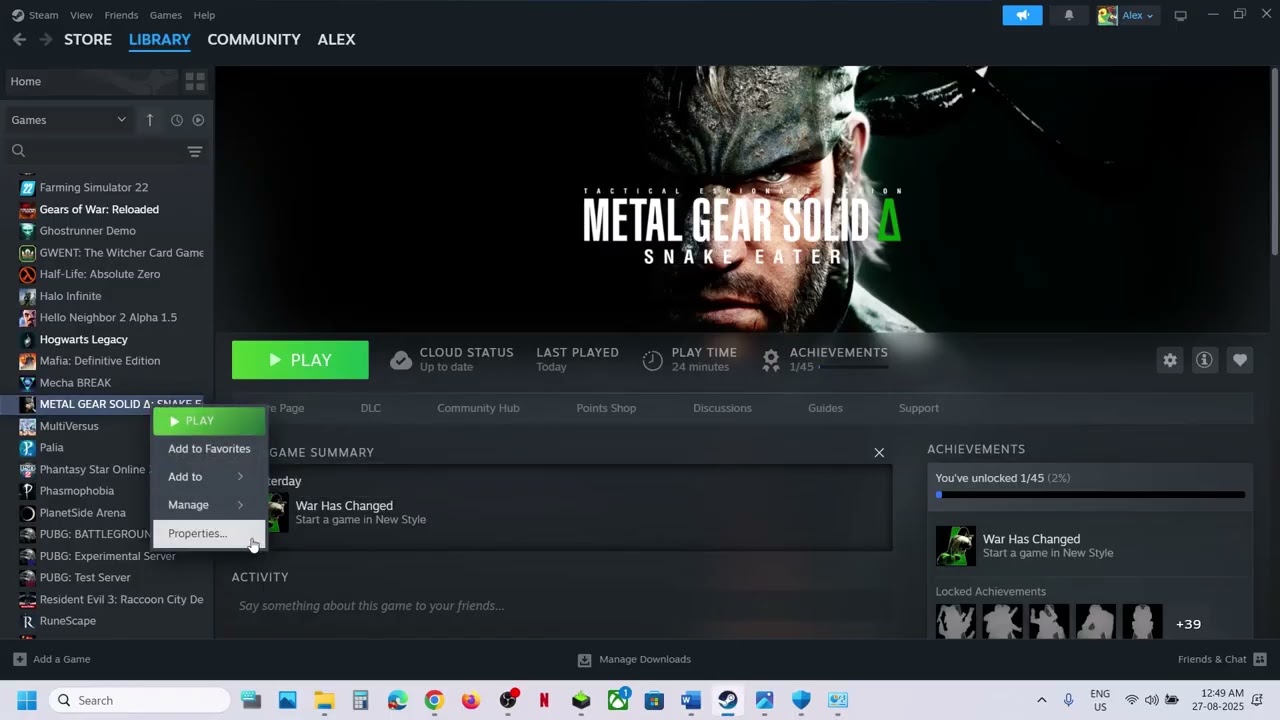Click the green PLAY button
This screenshot has height=720, width=1280.
[x=300, y=360]
